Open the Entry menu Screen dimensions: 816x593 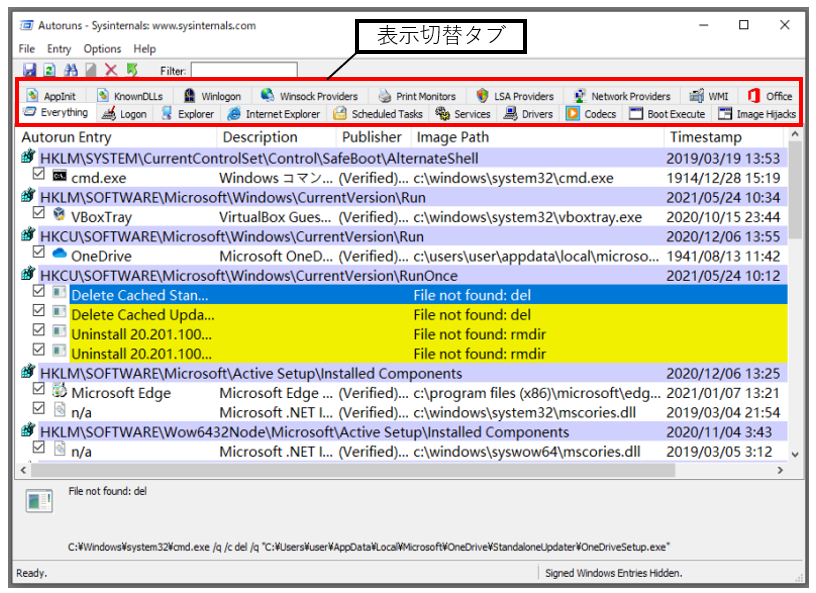(x=59, y=49)
